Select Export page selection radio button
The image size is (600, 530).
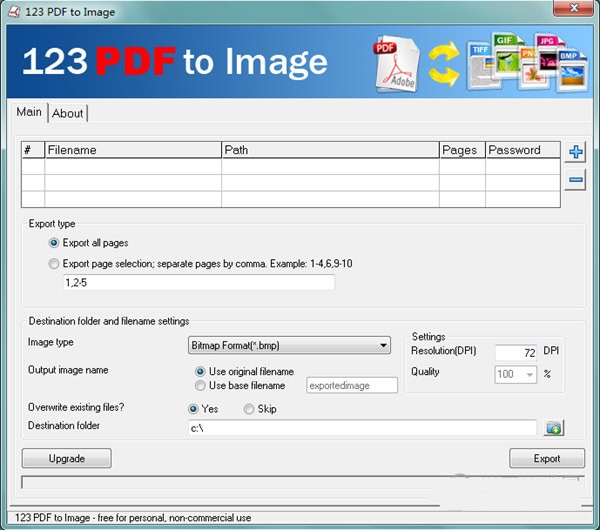[54, 264]
